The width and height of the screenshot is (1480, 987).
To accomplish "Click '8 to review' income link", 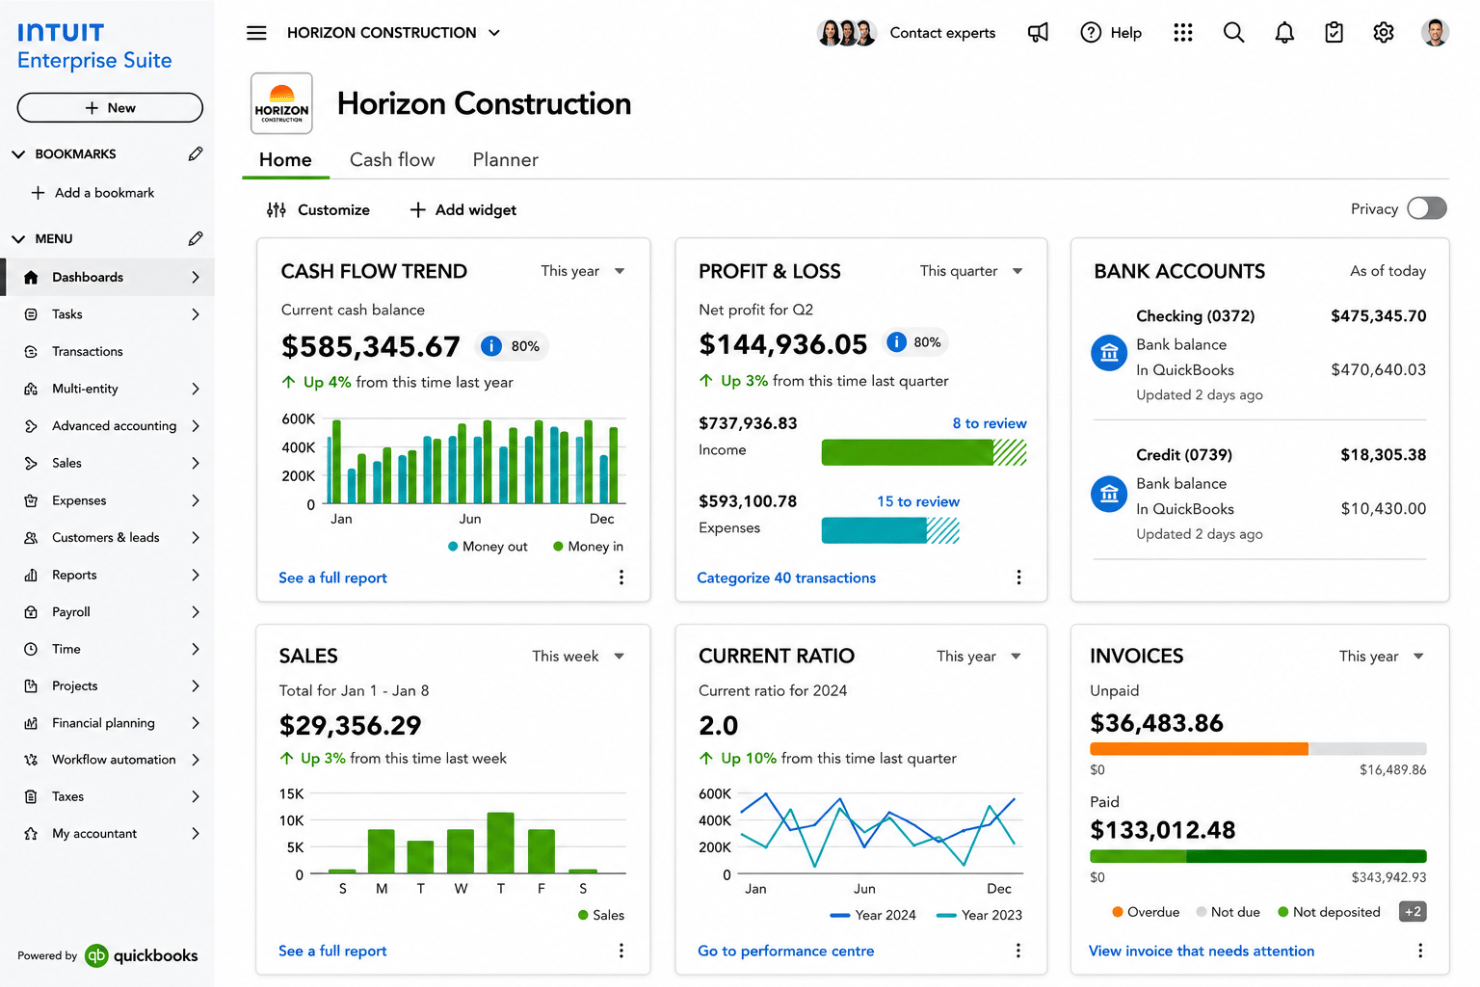I will [989, 423].
